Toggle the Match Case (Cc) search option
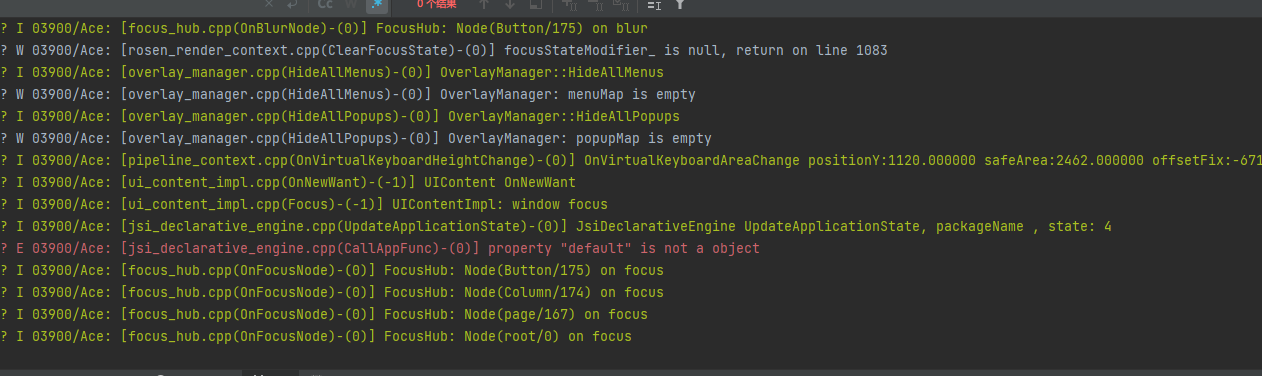This screenshot has height=376, width=1262. [x=325, y=4]
